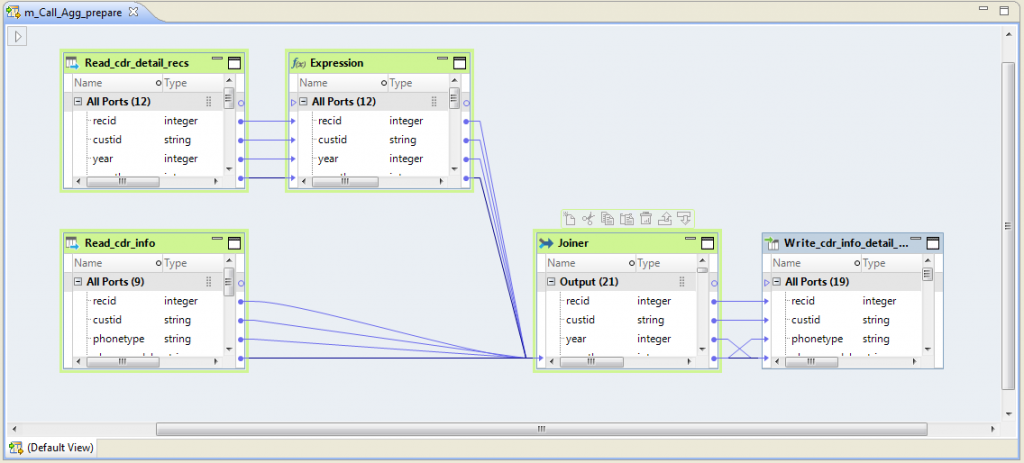Click the Cut scissors icon above the Joiner
Image resolution: width=1024 pixels, height=463 pixels.
[x=588, y=219]
